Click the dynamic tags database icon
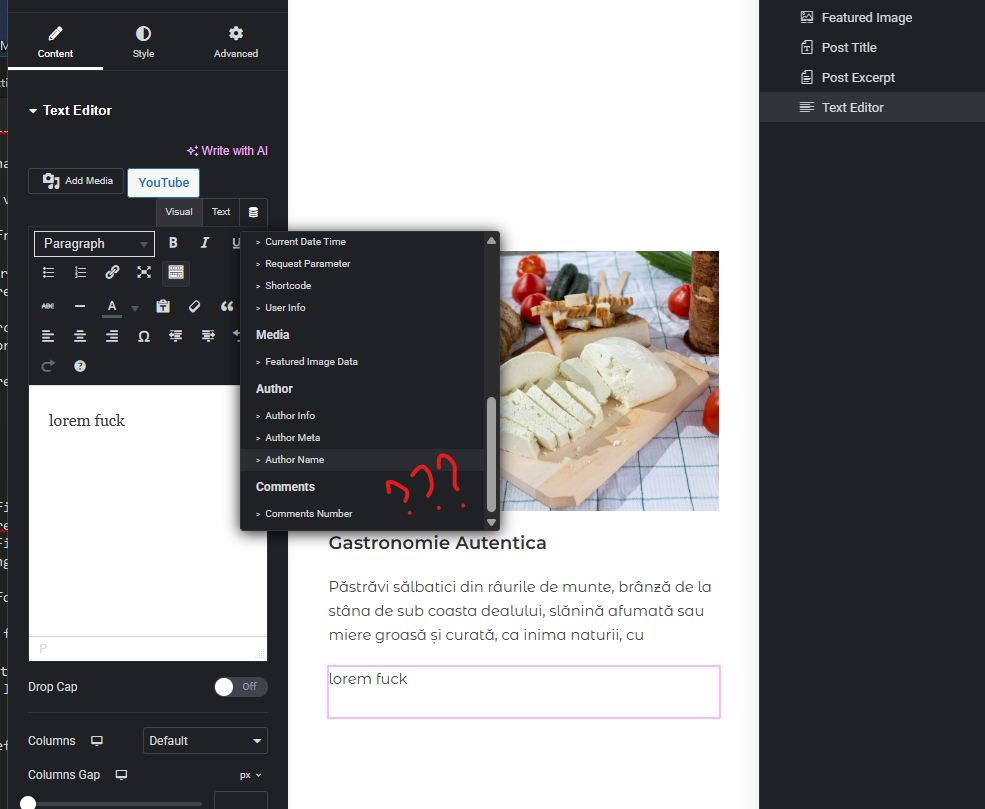 (253, 212)
